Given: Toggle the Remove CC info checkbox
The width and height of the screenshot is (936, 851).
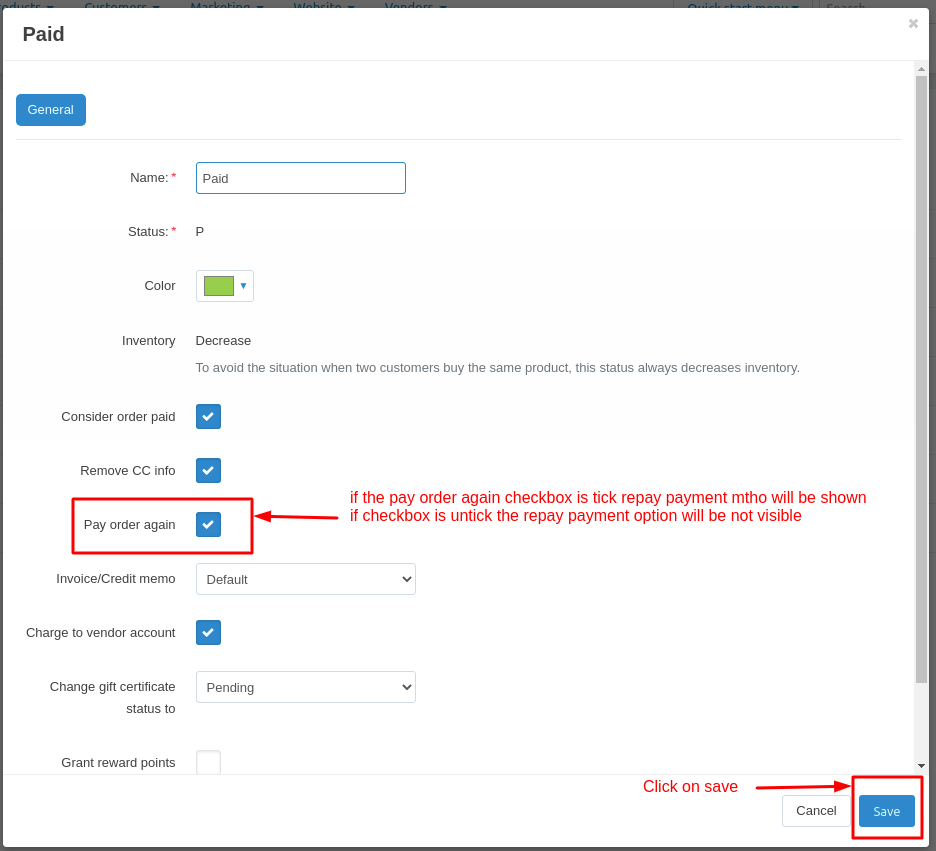Looking at the screenshot, I should coord(208,471).
